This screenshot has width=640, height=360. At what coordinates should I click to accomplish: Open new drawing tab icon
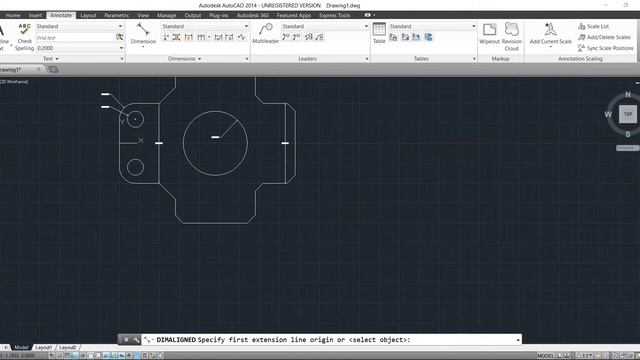click(53, 69)
